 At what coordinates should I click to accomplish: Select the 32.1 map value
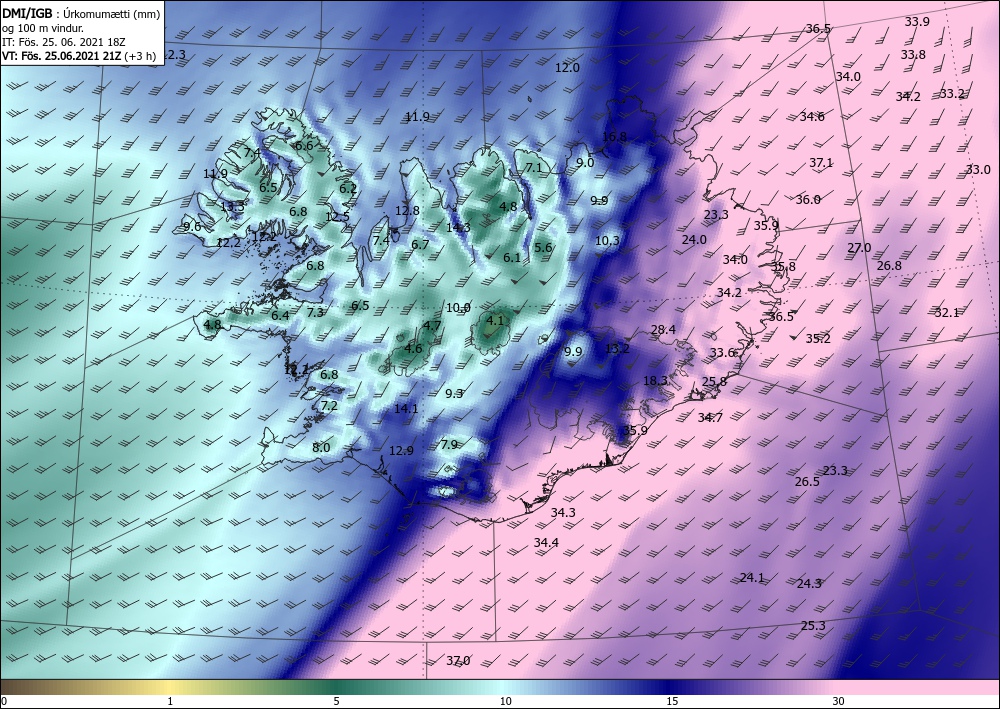(947, 313)
